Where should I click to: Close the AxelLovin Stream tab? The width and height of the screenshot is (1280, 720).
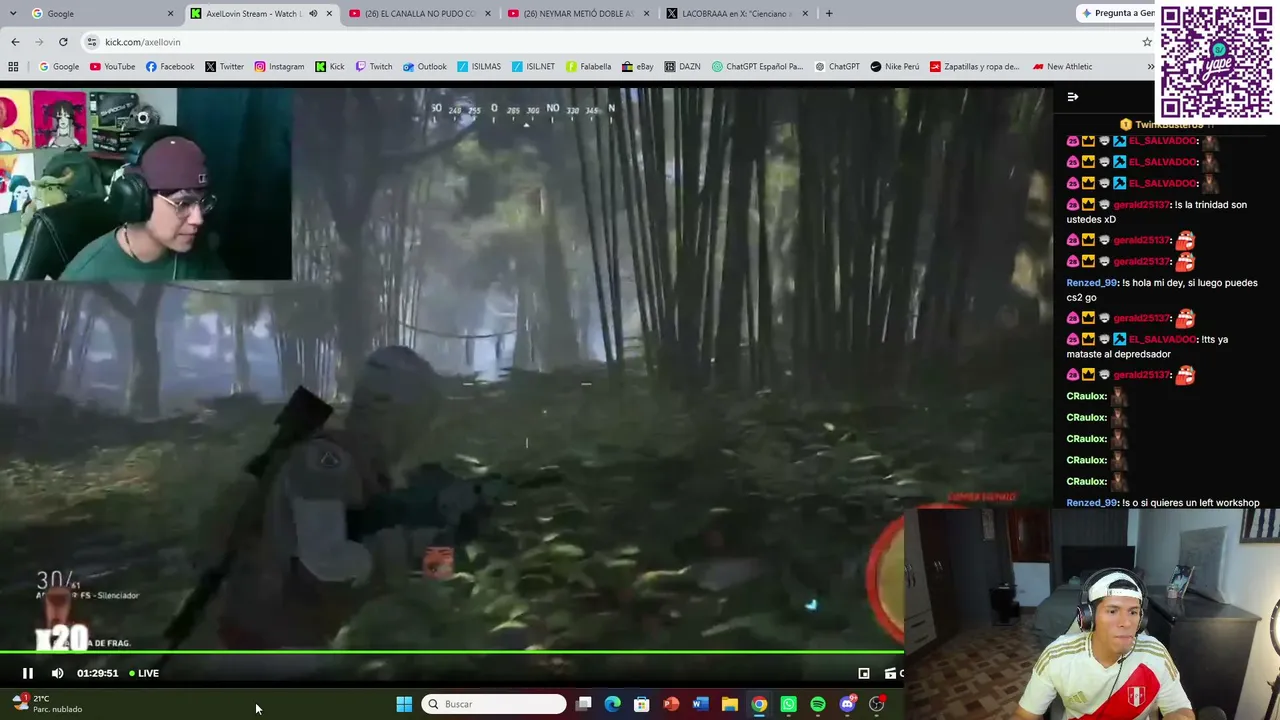click(329, 13)
